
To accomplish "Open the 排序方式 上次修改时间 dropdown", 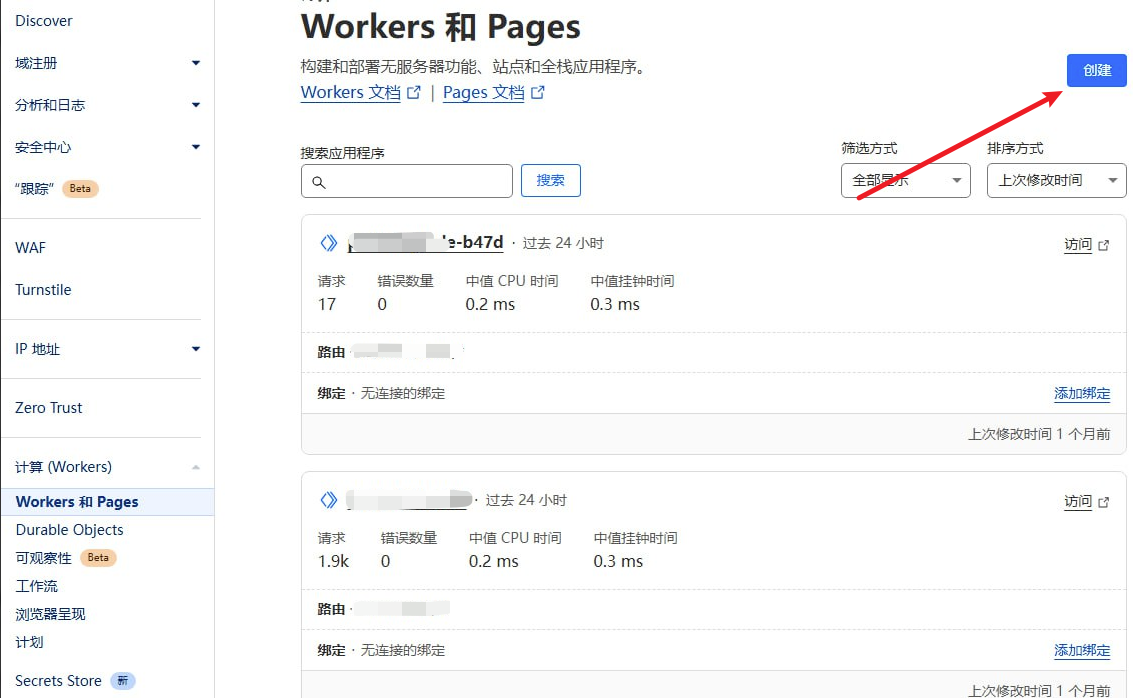I will [1056, 181].
